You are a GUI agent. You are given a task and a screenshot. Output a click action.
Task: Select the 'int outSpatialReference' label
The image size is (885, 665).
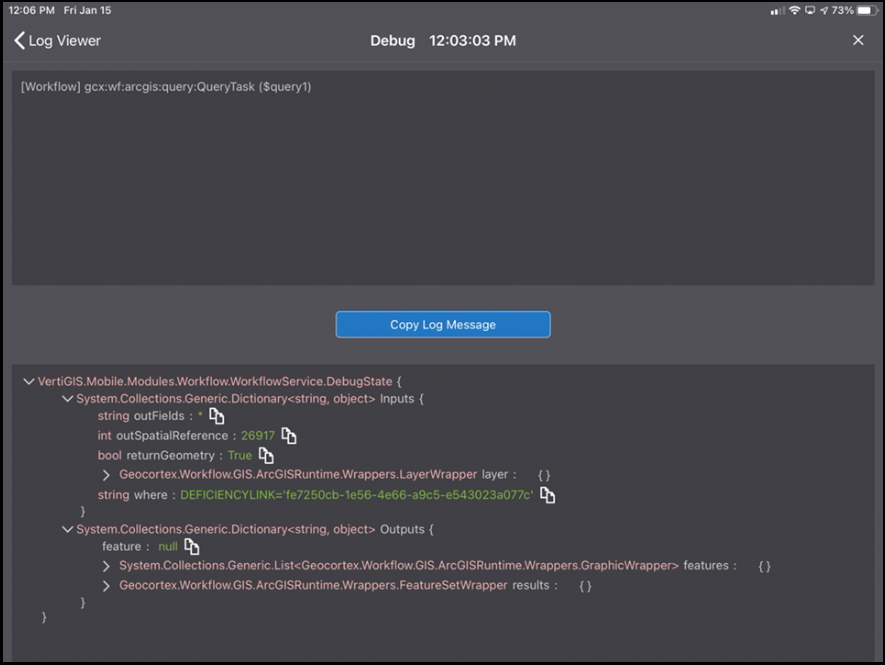pos(163,436)
